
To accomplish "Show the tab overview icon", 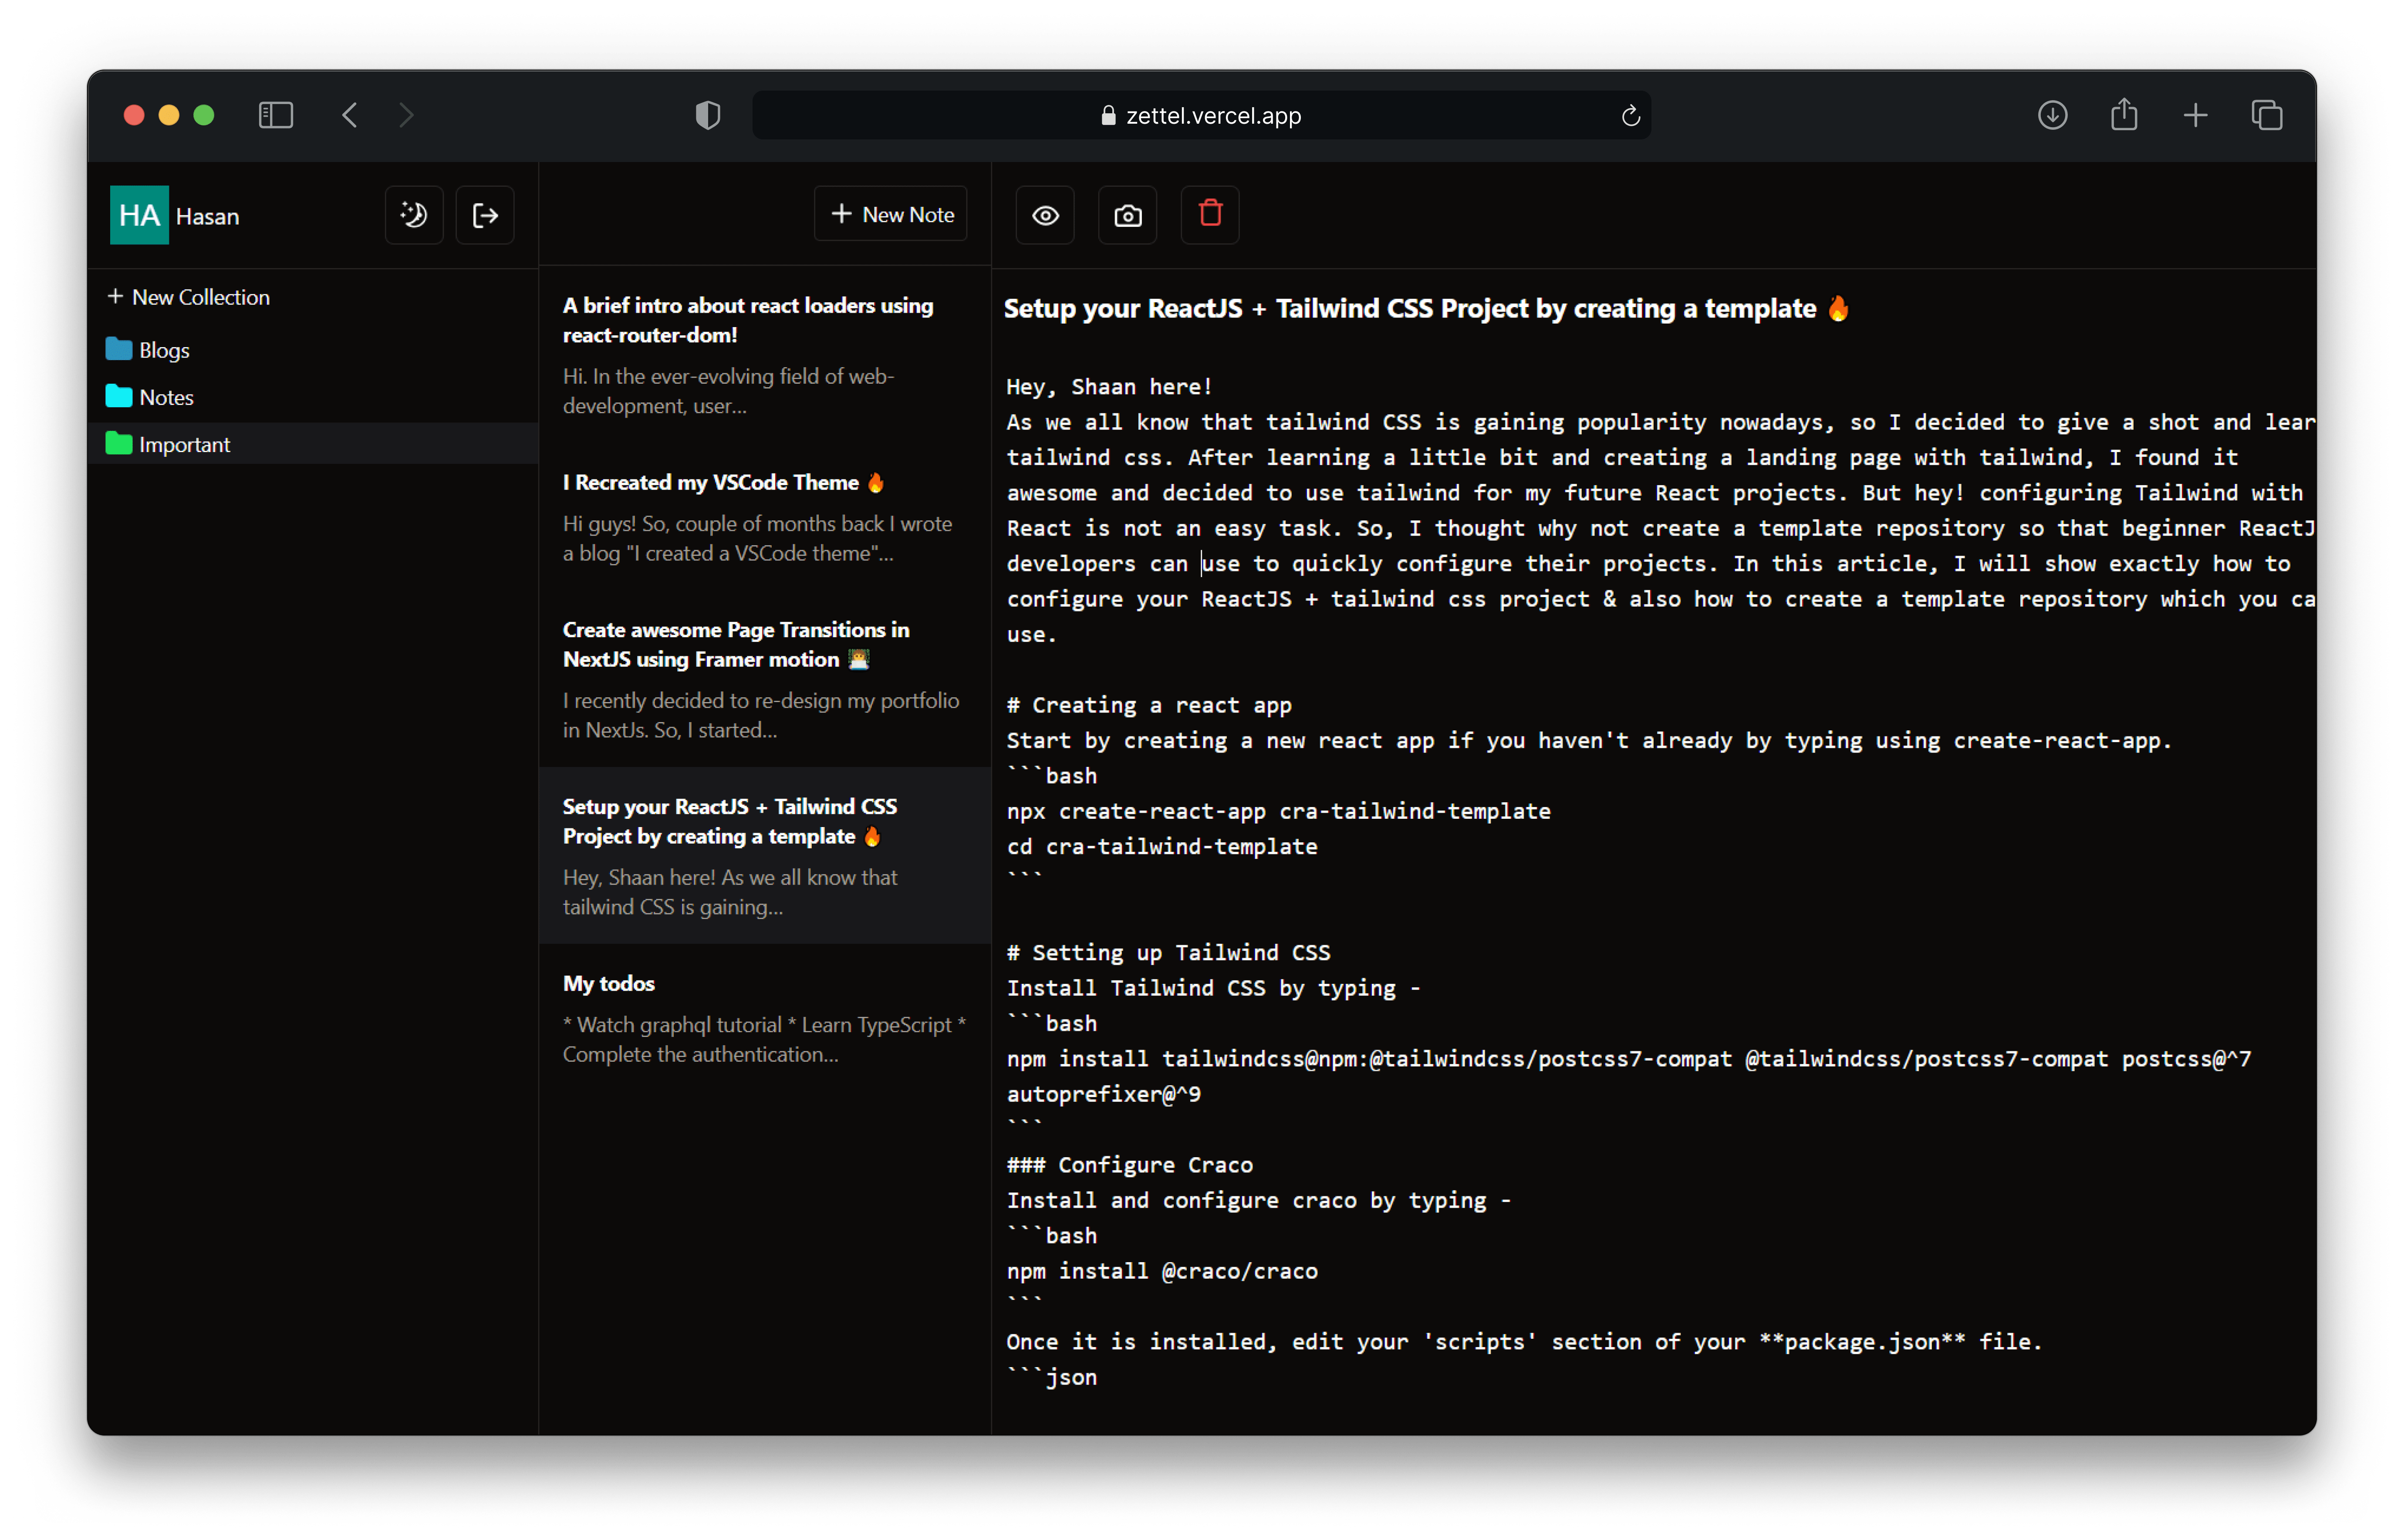I will (2266, 115).
